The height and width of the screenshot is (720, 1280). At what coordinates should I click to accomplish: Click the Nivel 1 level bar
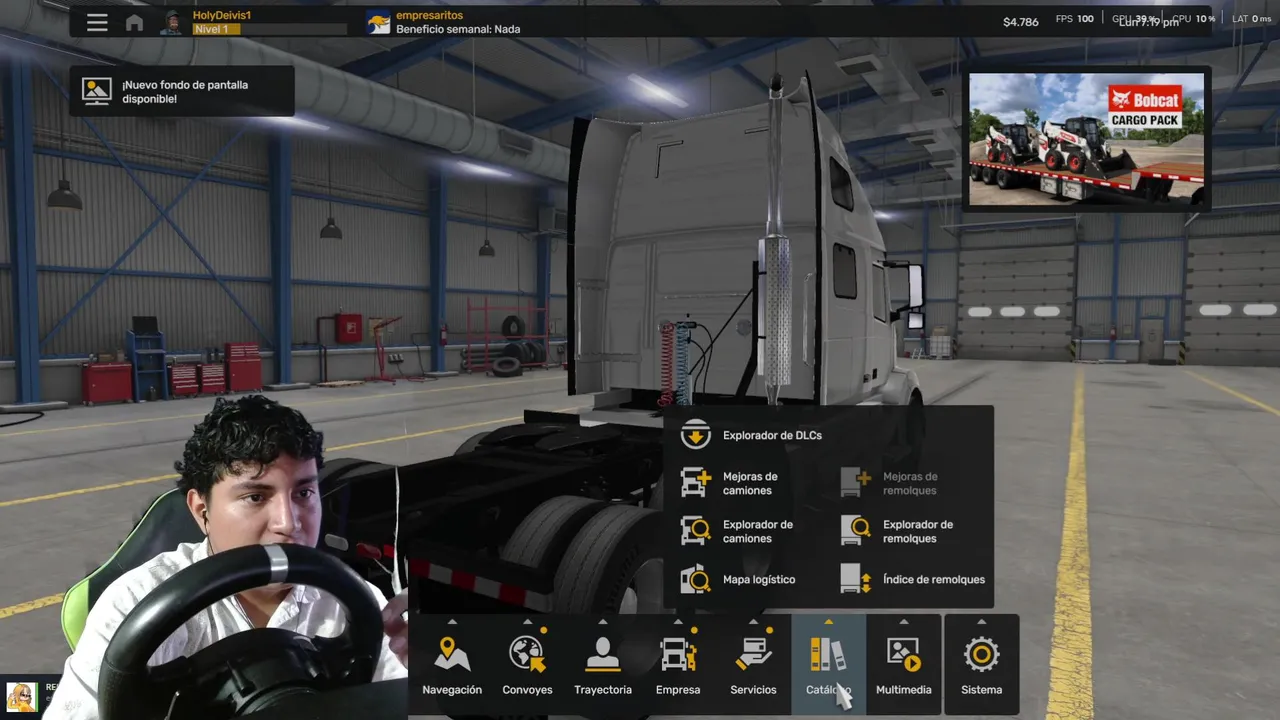pyautogui.click(x=268, y=30)
